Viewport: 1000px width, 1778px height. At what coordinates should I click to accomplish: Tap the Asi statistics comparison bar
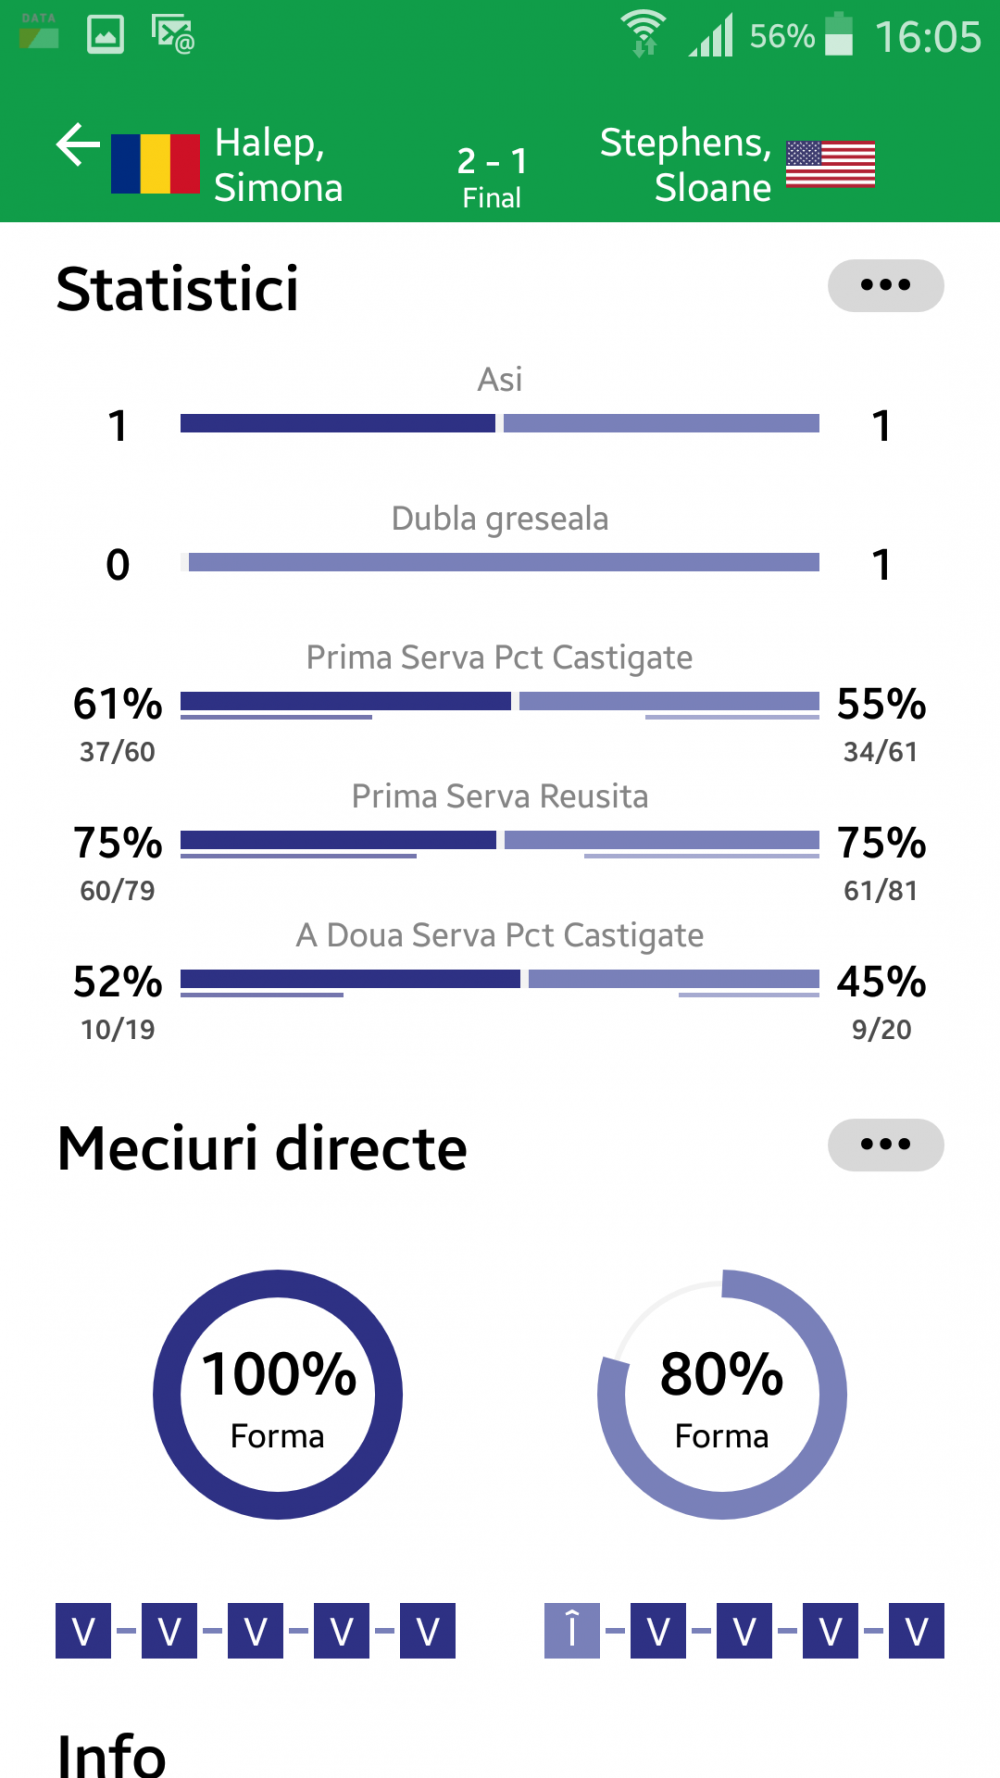click(500, 423)
